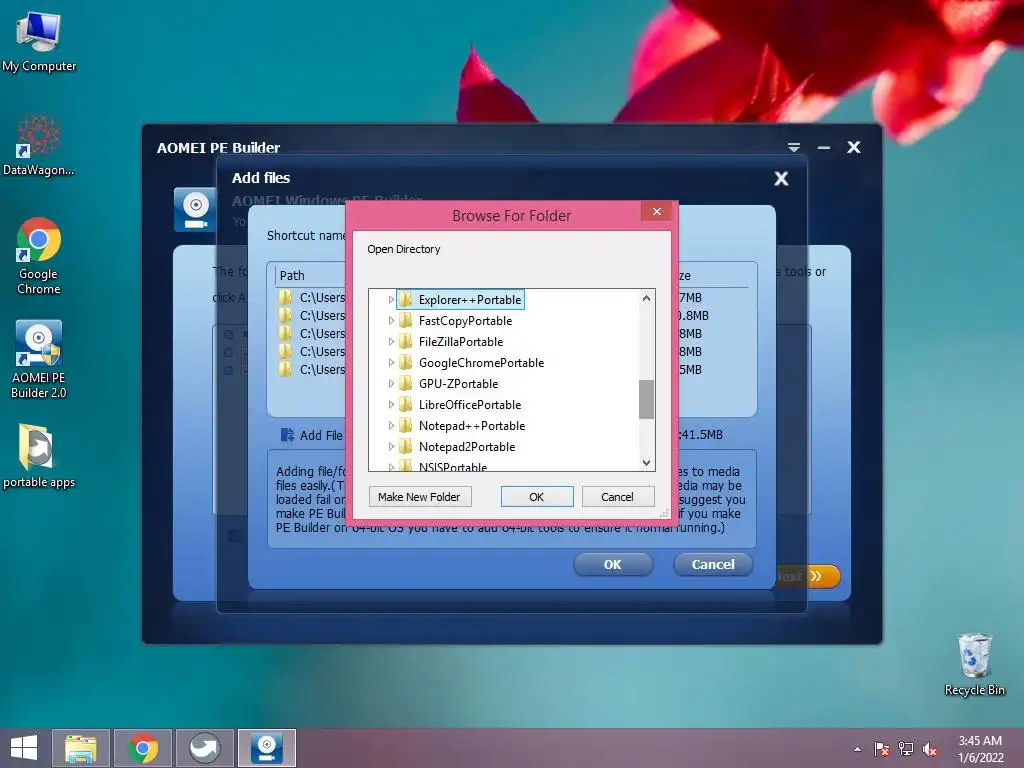Click the Notepad++Portable folder icon
The width and height of the screenshot is (1024, 768).
pyautogui.click(x=406, y=426)
